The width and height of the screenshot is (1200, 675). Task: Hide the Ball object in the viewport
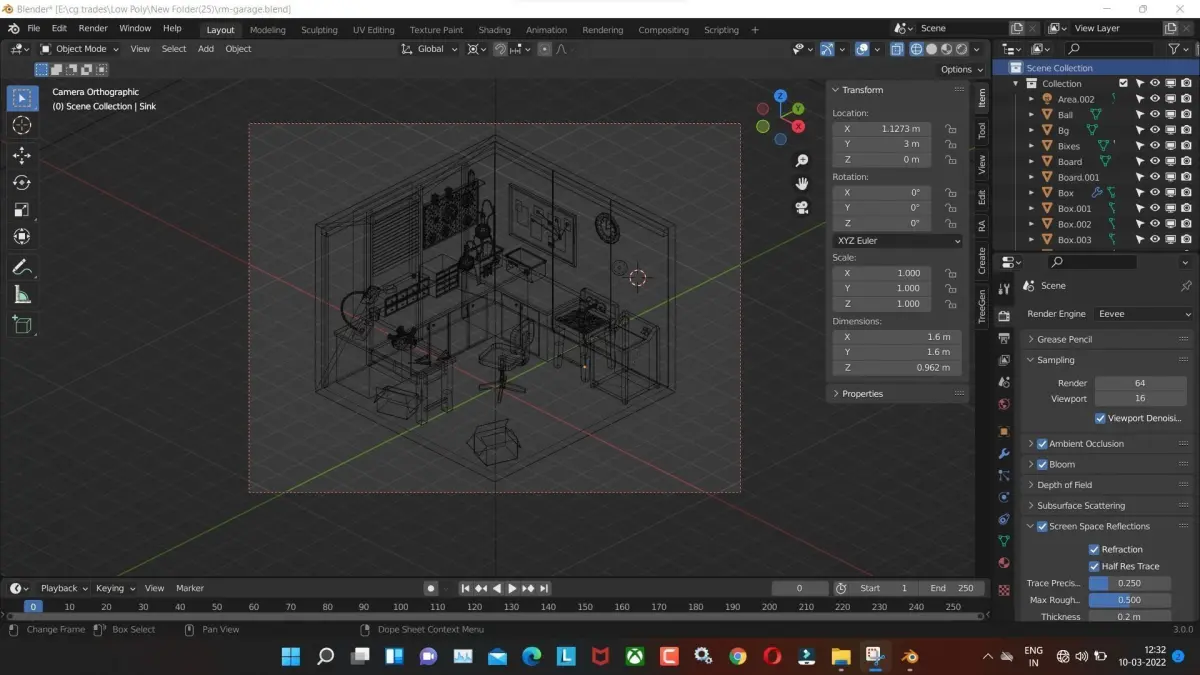click(1154, 114)
